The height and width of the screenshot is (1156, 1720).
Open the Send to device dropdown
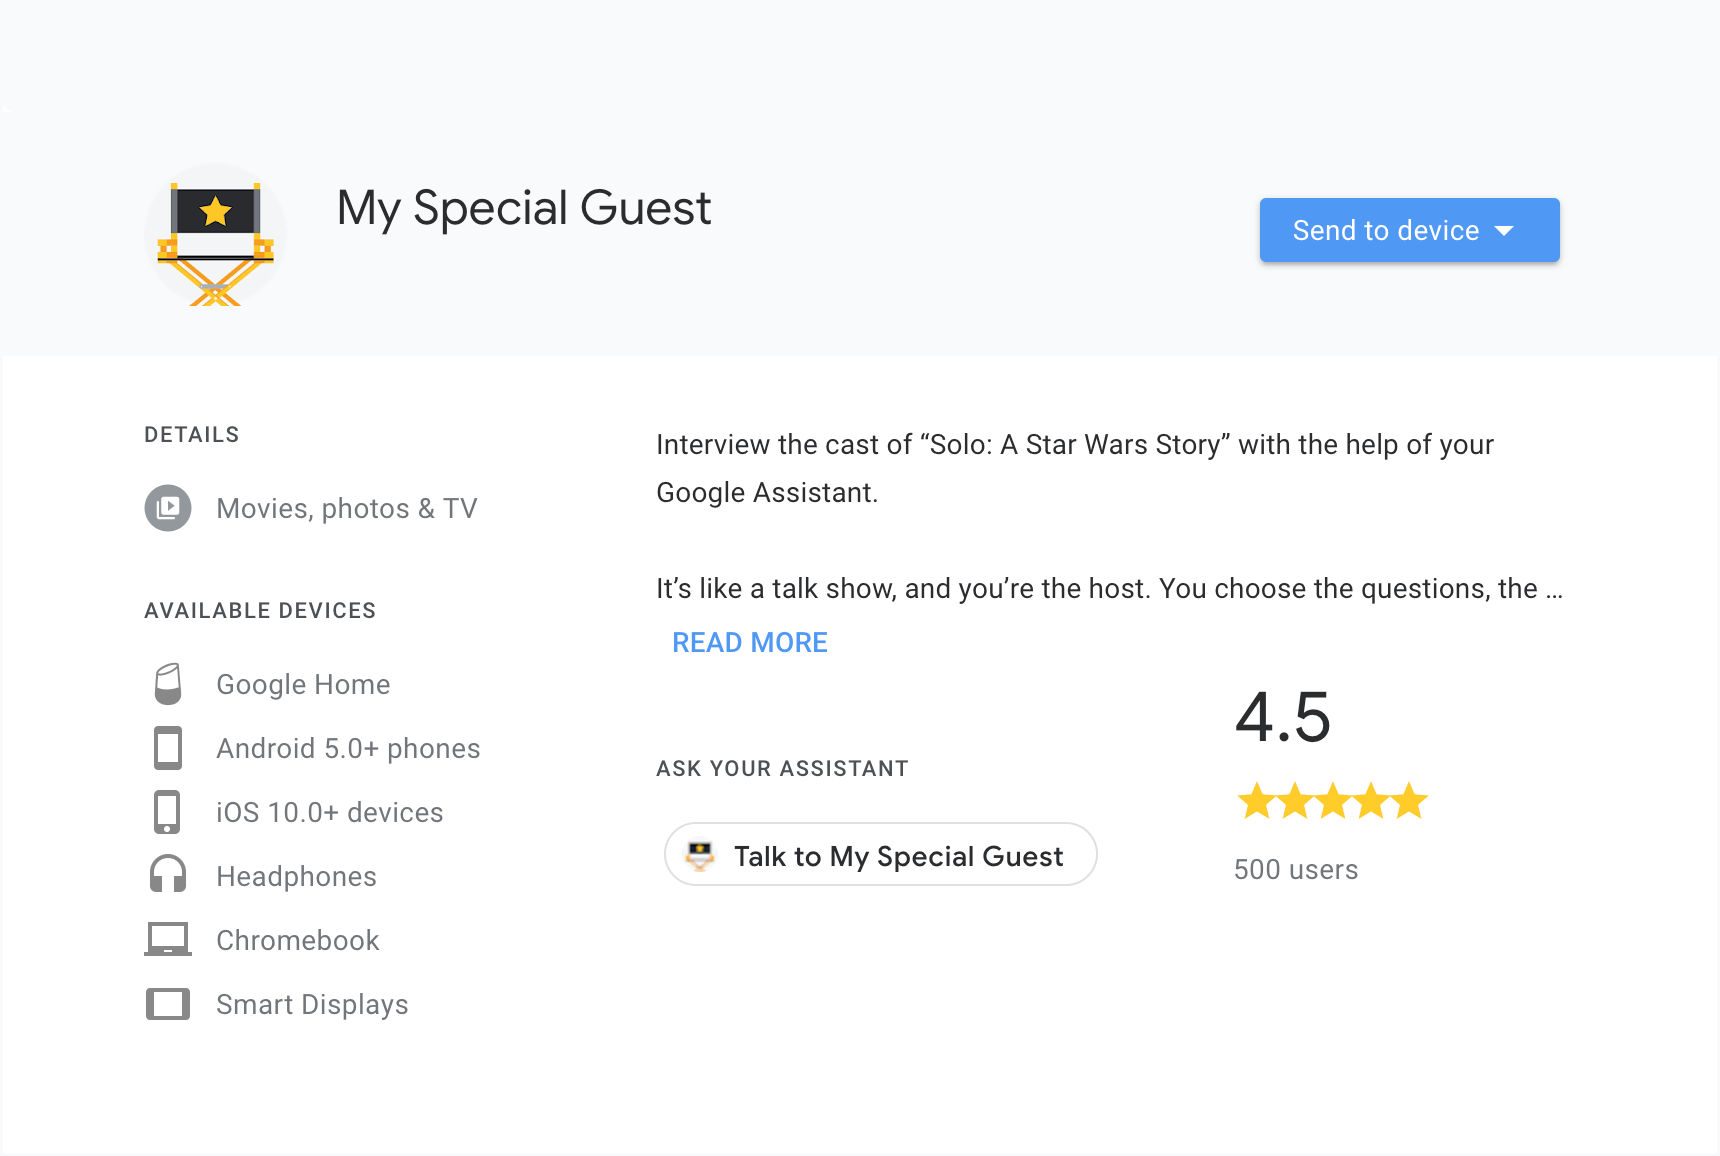(x=1409, y=230)
